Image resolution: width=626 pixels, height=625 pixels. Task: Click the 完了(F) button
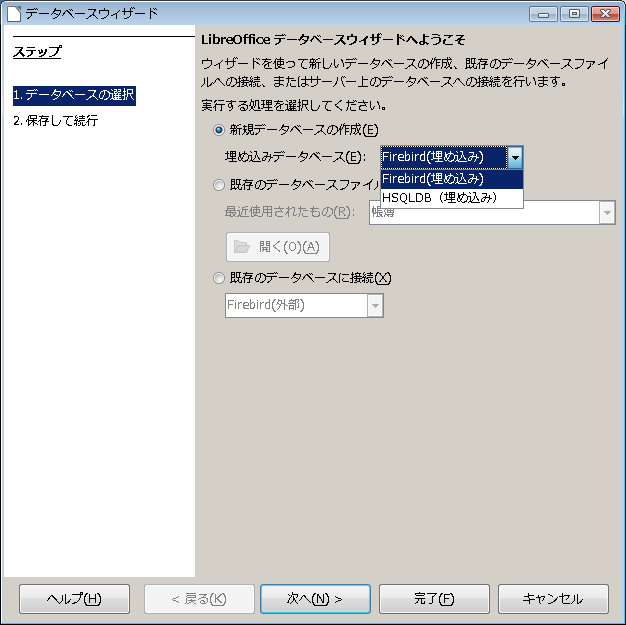434,599
